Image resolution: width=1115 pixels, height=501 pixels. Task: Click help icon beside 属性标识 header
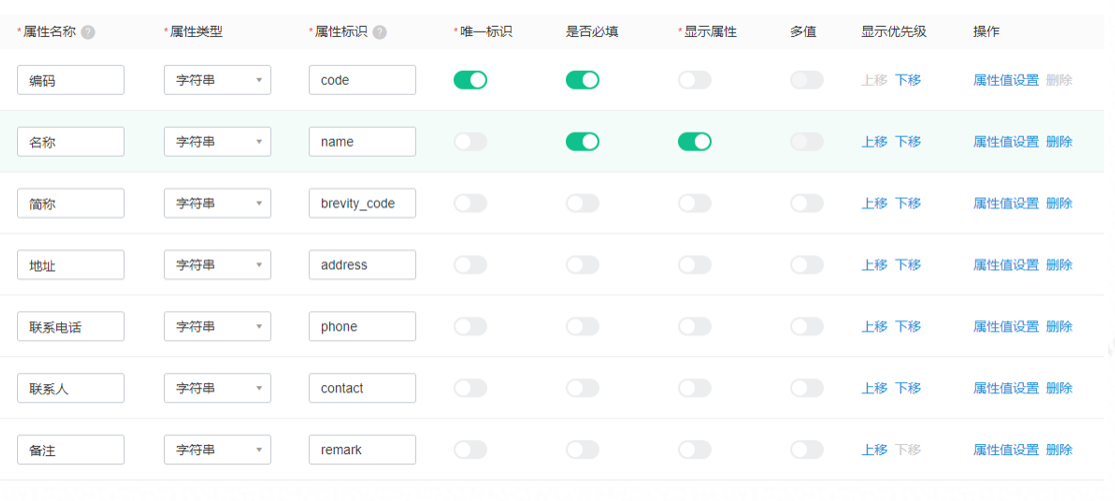click(380, 32)
